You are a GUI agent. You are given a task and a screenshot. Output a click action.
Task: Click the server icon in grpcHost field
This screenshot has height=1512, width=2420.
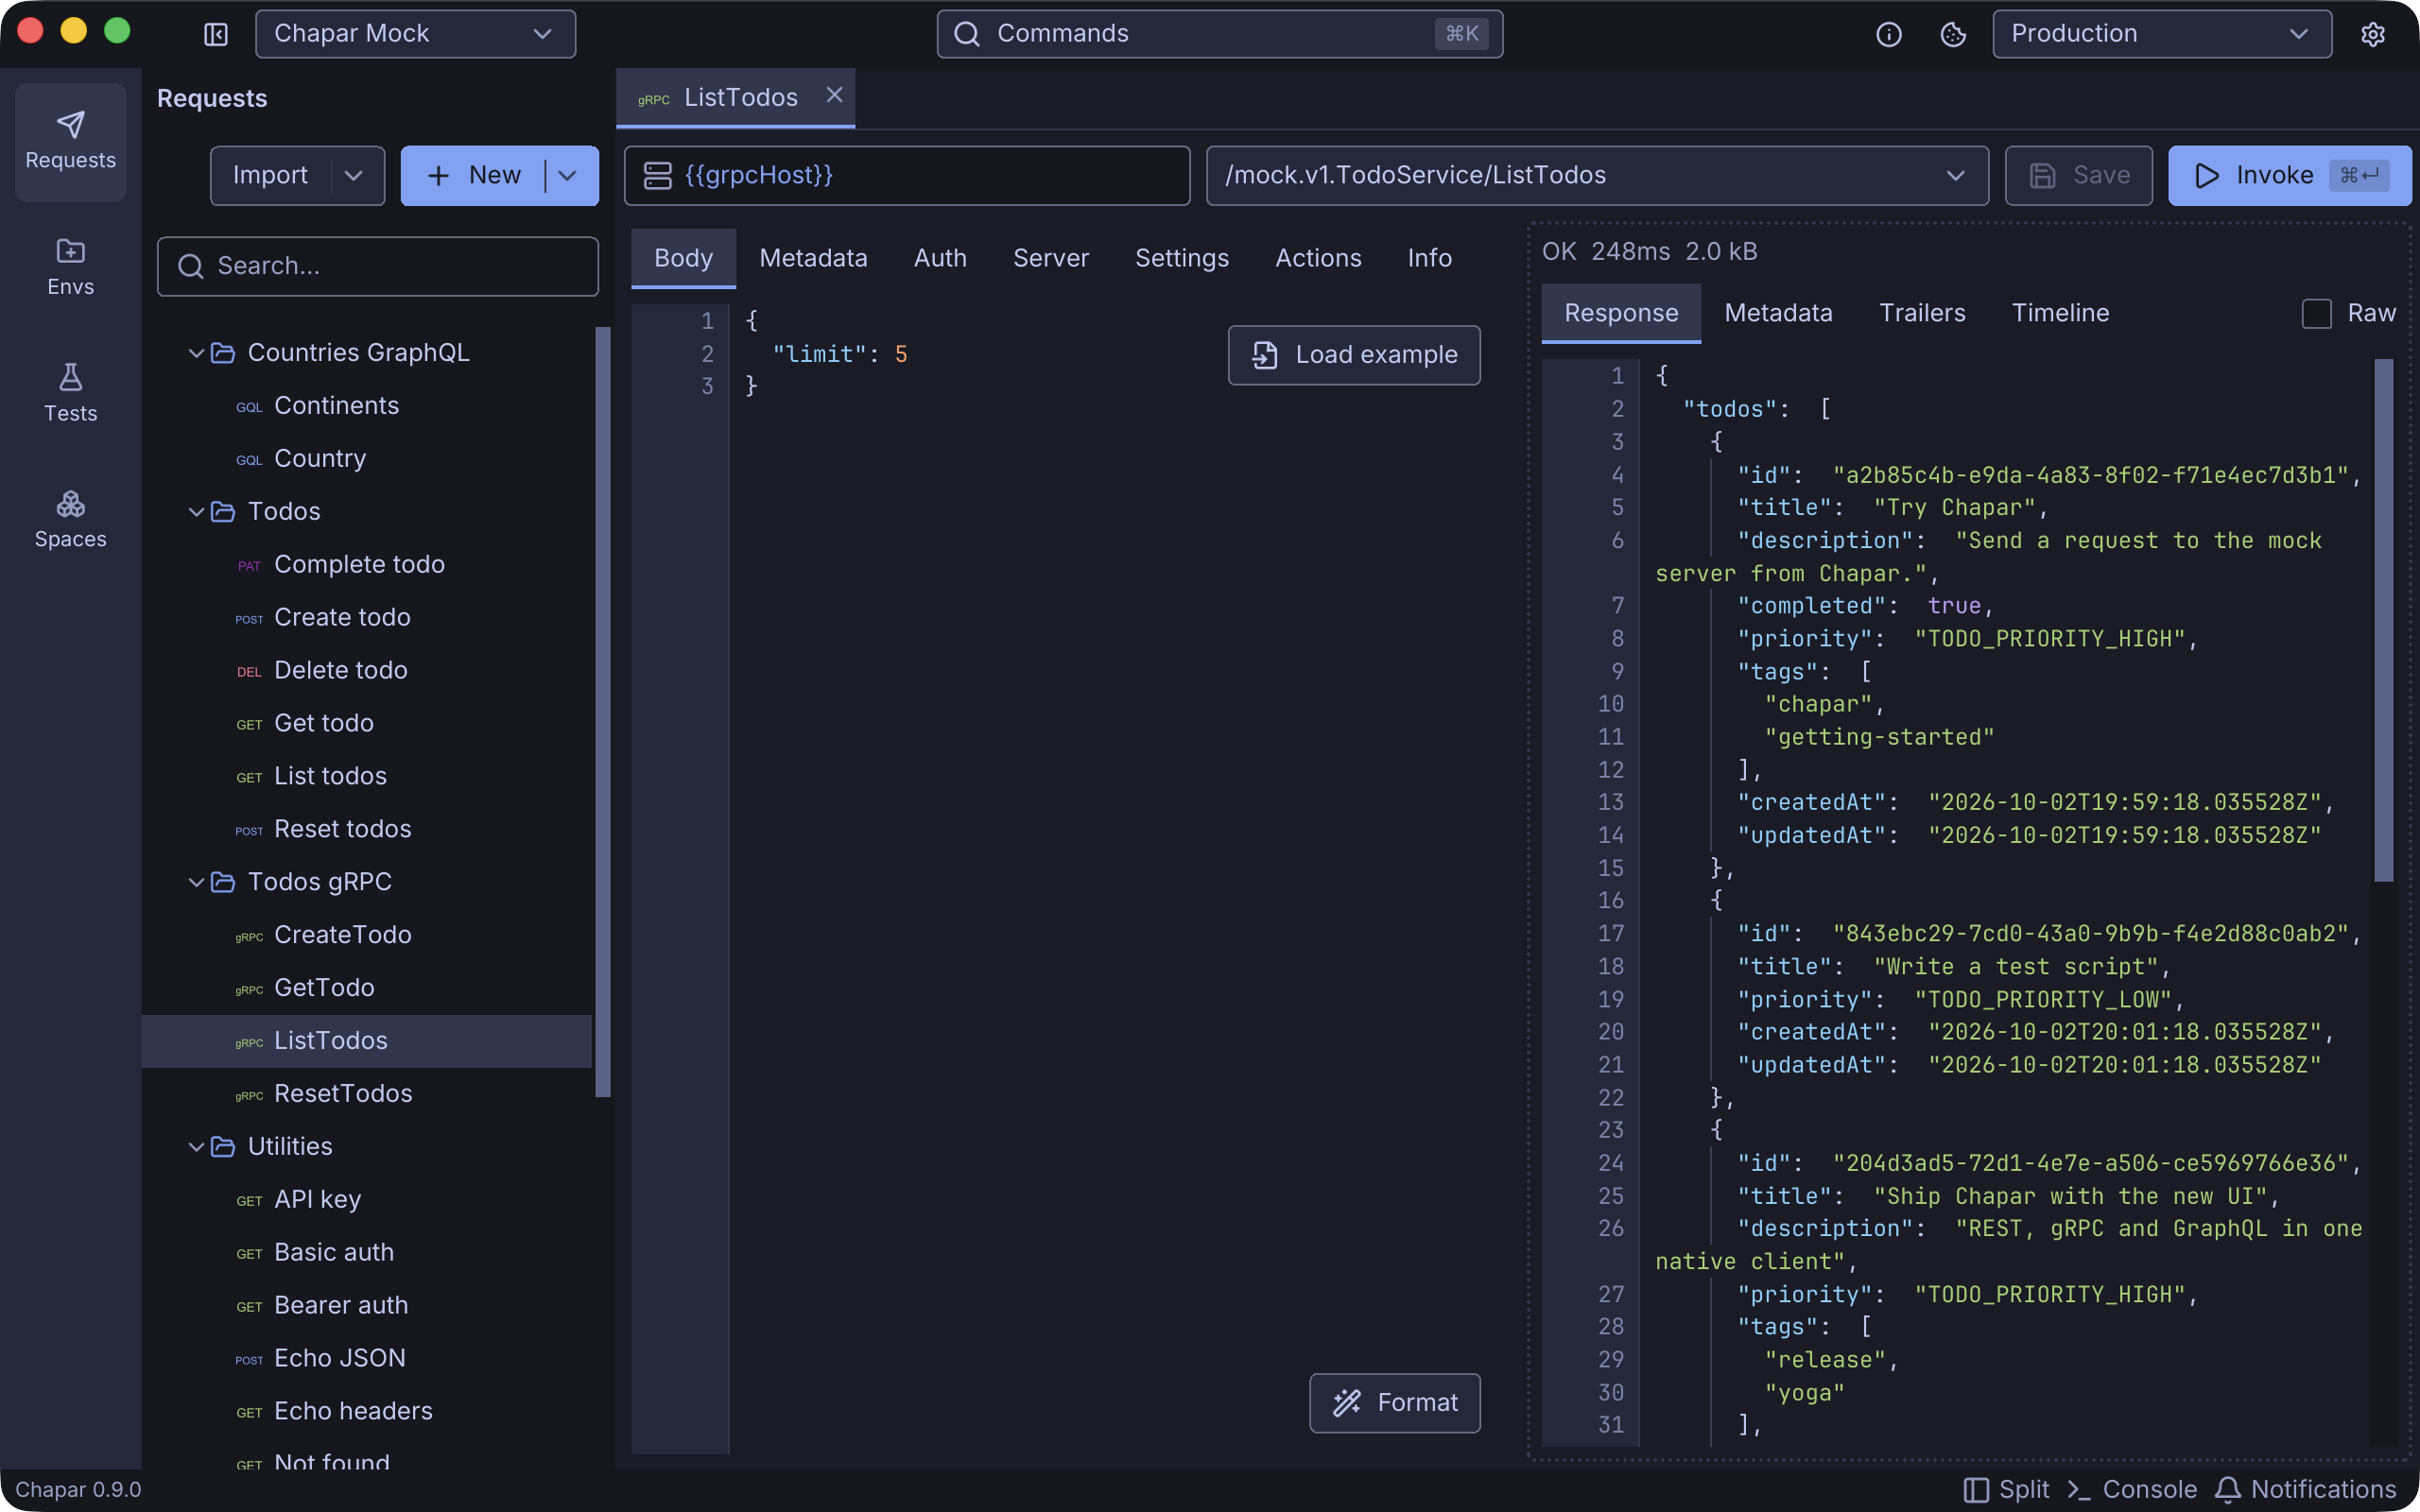pos(658,175)
